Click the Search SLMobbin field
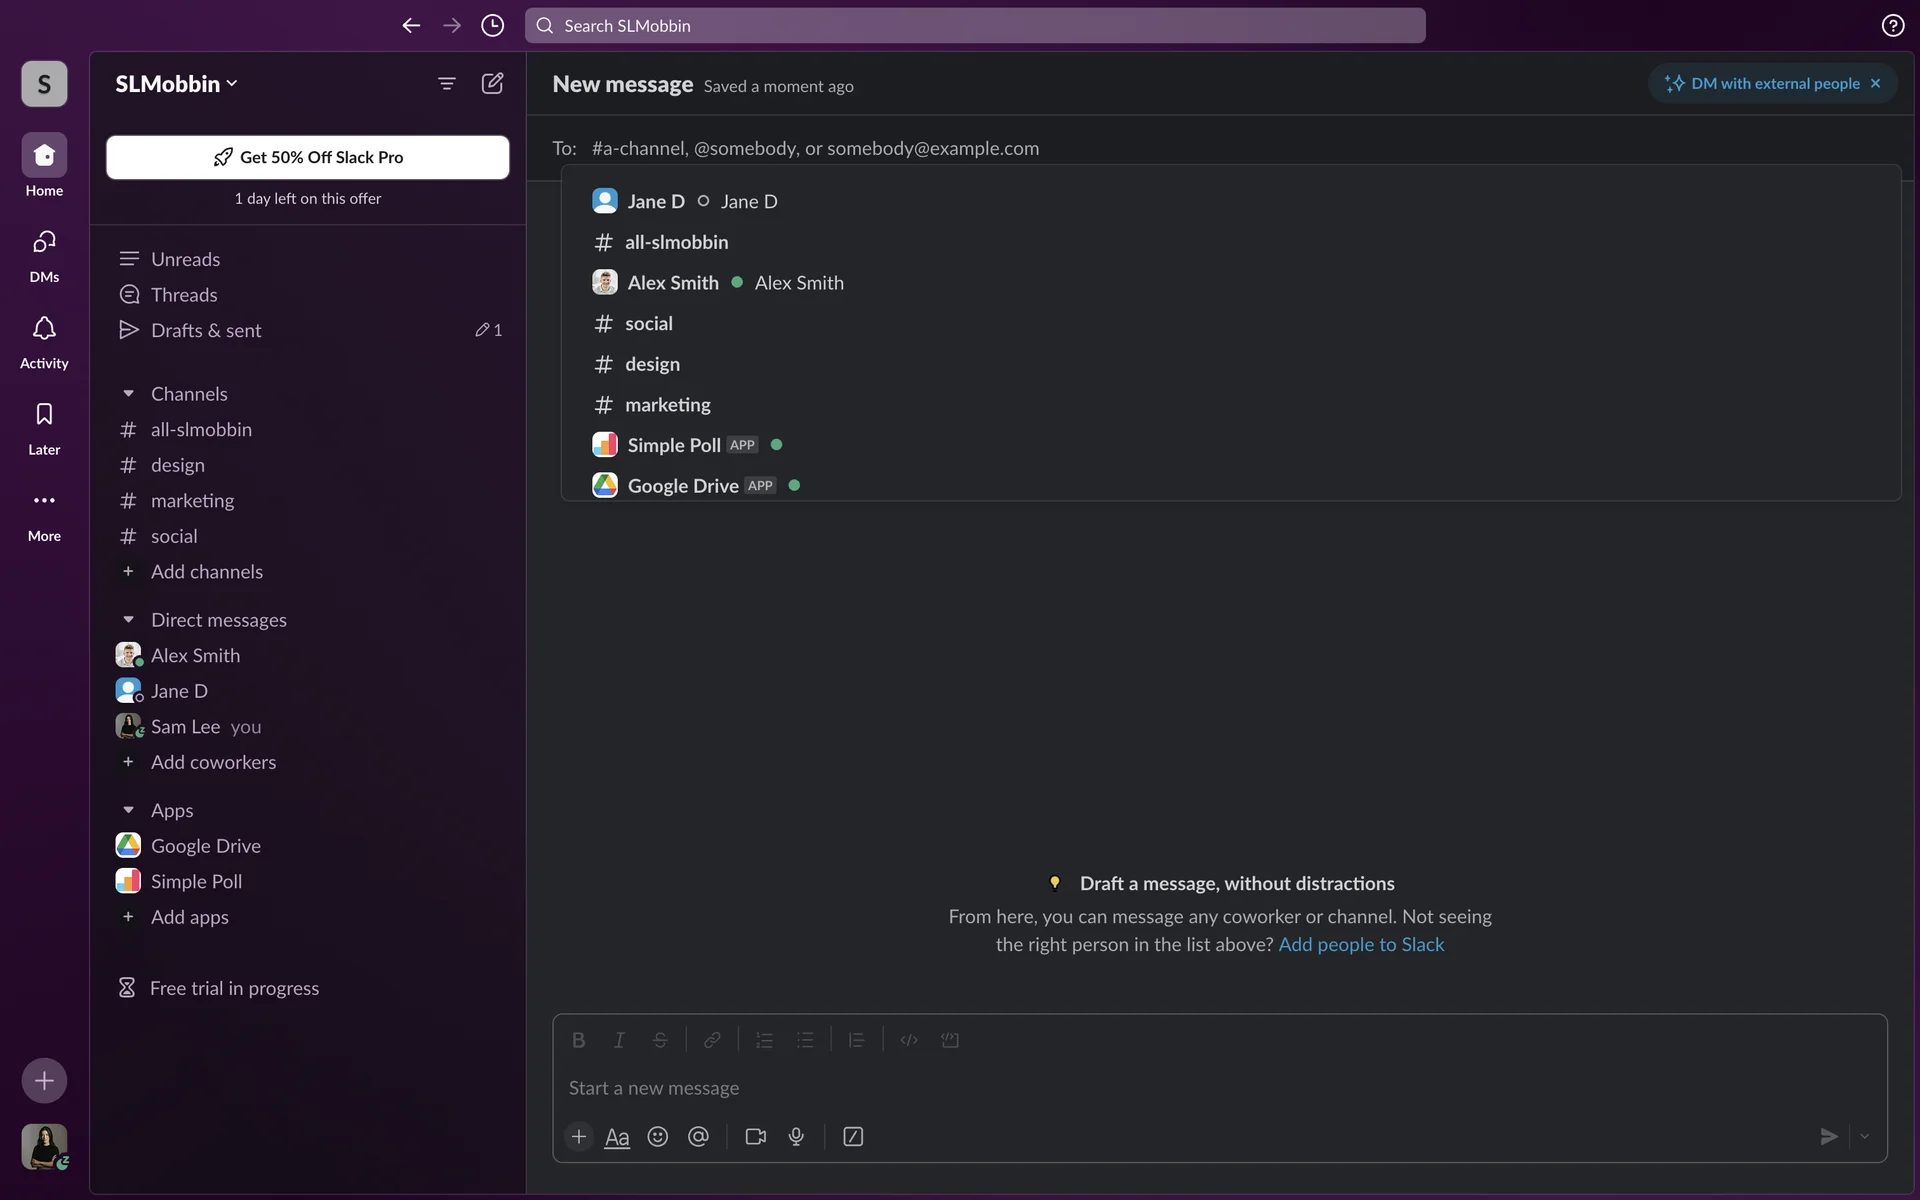 coord(975,25)
